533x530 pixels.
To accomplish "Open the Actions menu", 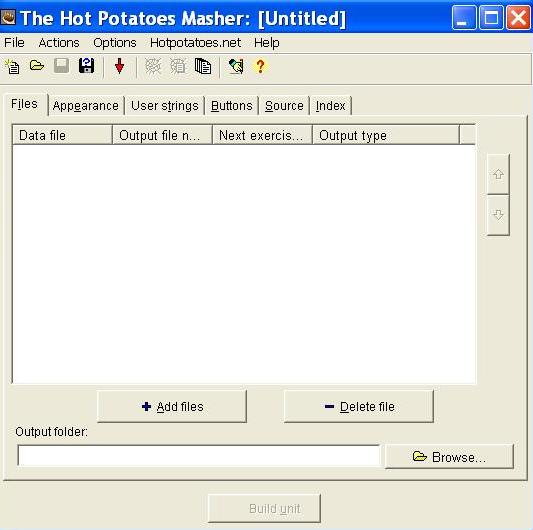I will [x=59, y=43].
